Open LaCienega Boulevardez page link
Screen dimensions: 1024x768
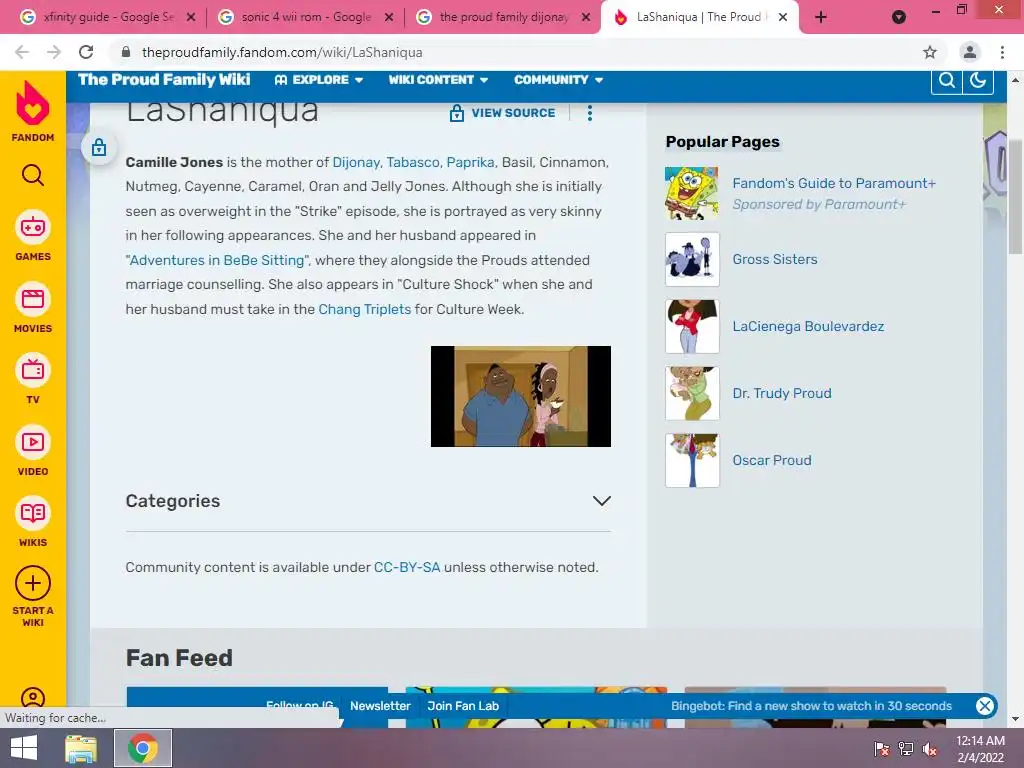pyautogui.click(x=808, y=326)
